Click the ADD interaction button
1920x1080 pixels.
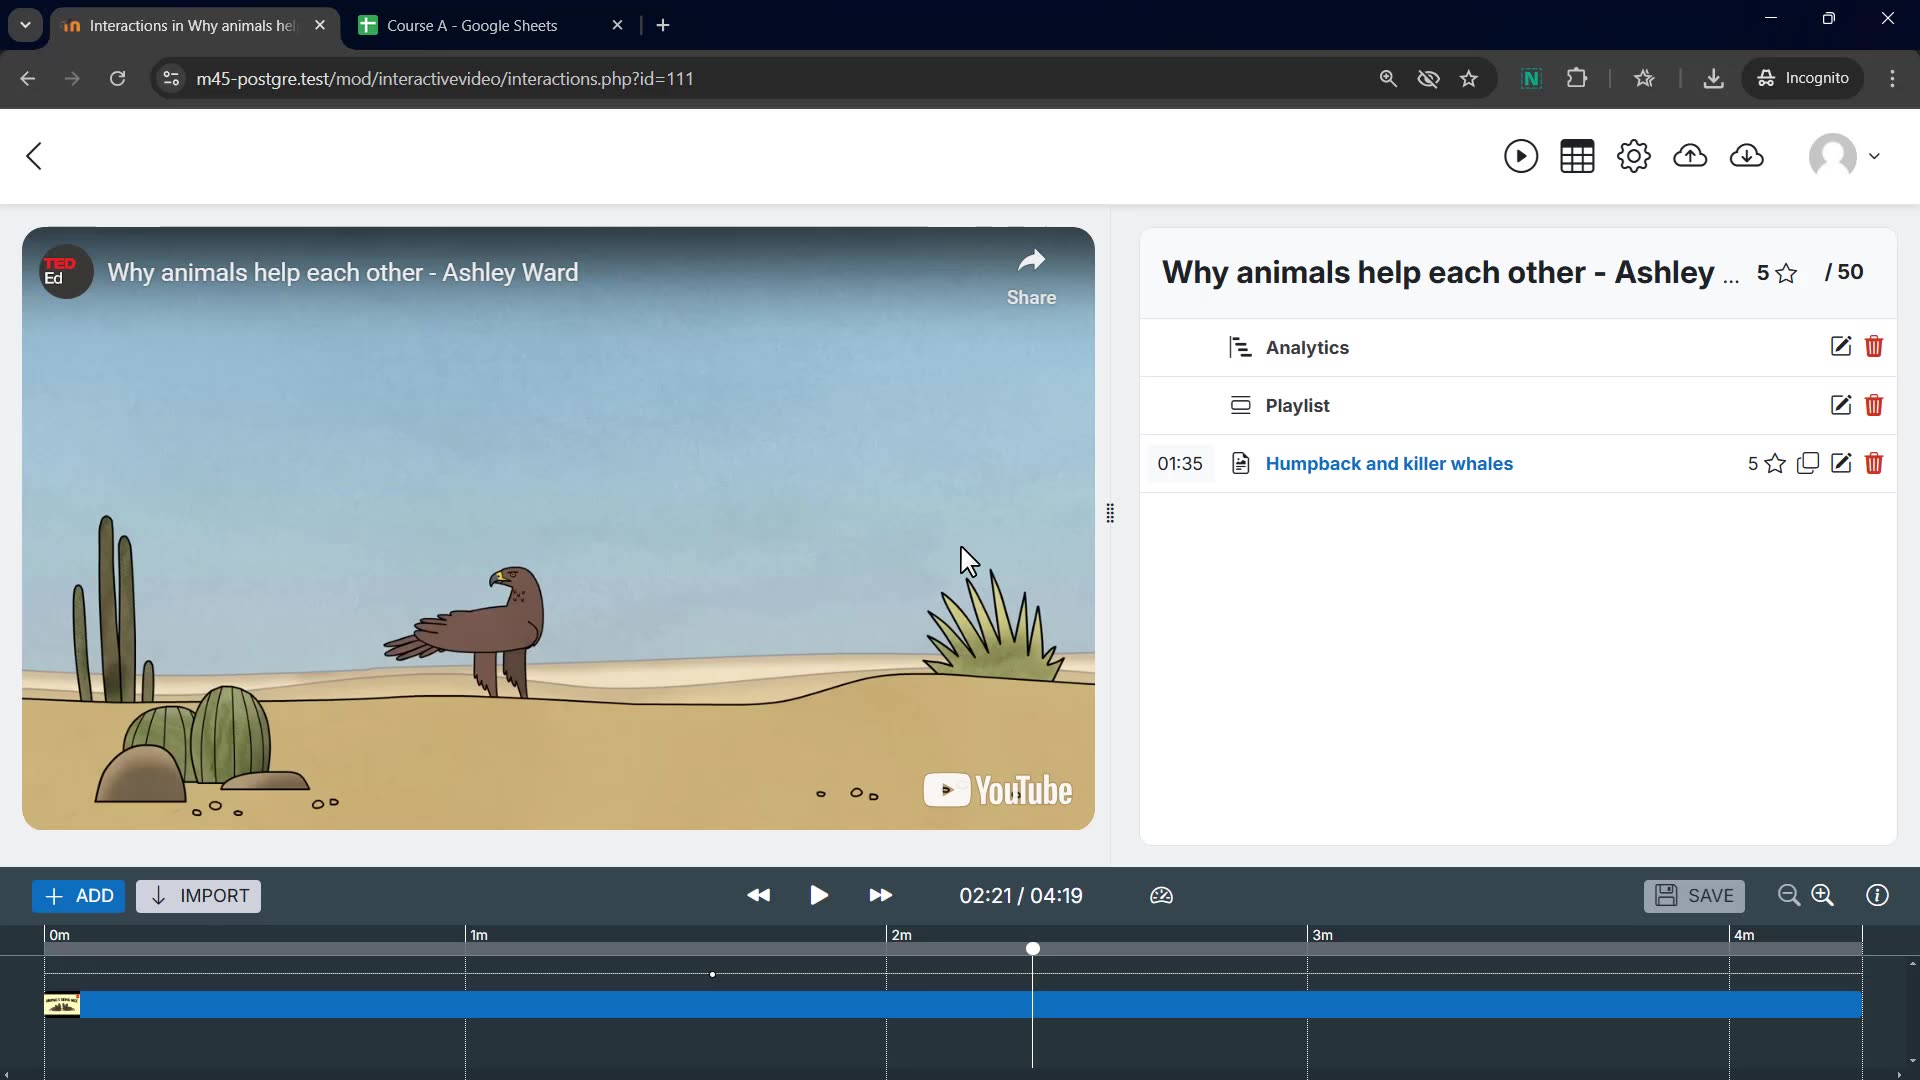tap(78, 896)
